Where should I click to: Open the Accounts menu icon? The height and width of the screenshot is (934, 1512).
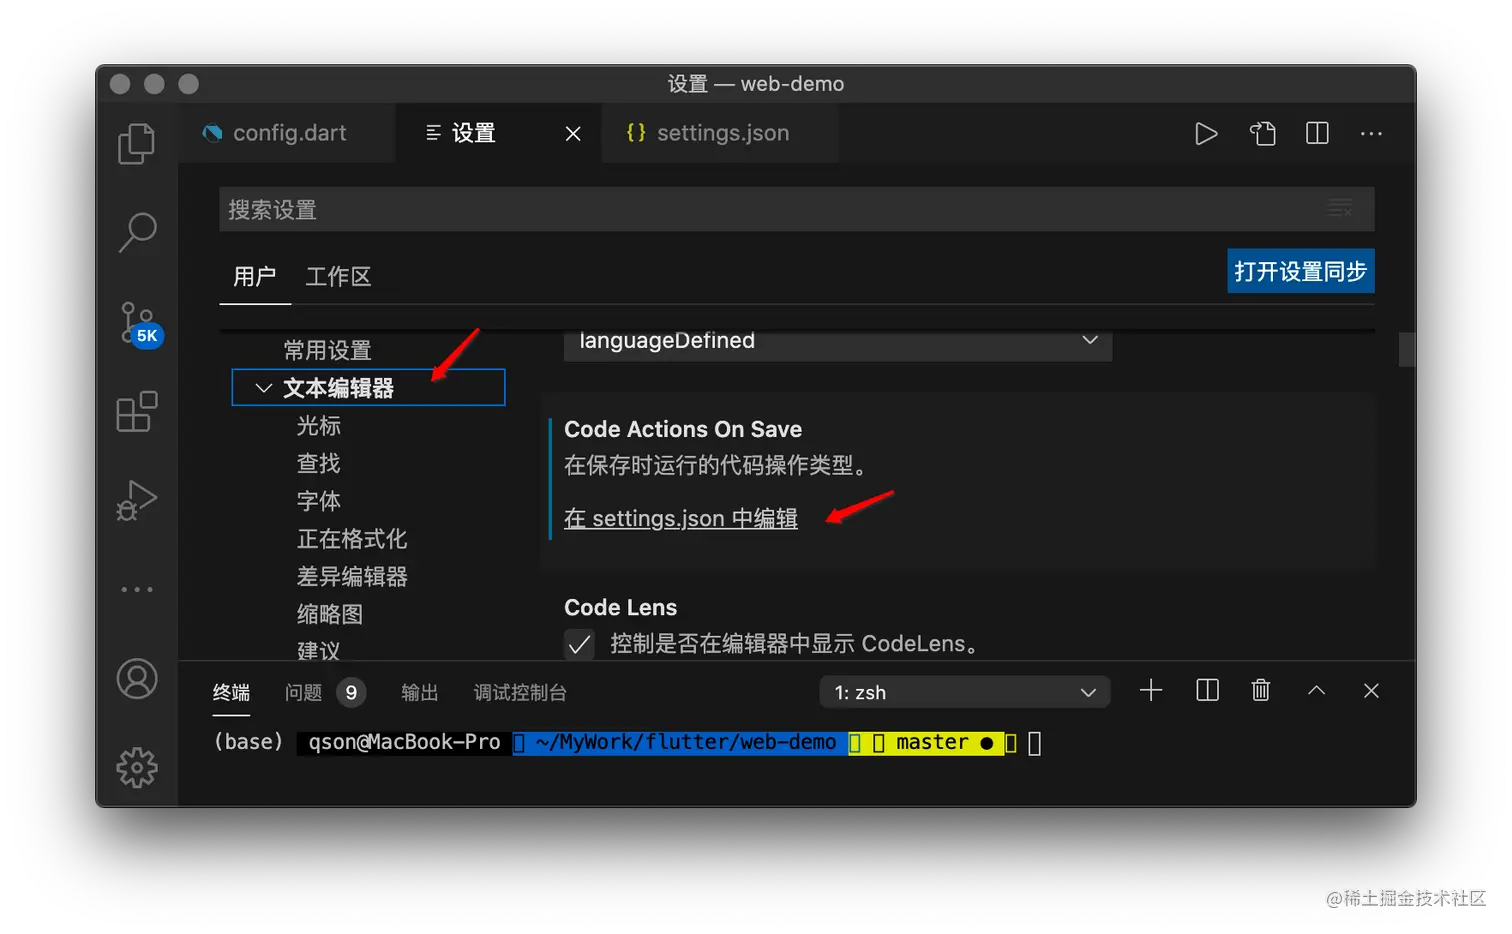(137, 679)
